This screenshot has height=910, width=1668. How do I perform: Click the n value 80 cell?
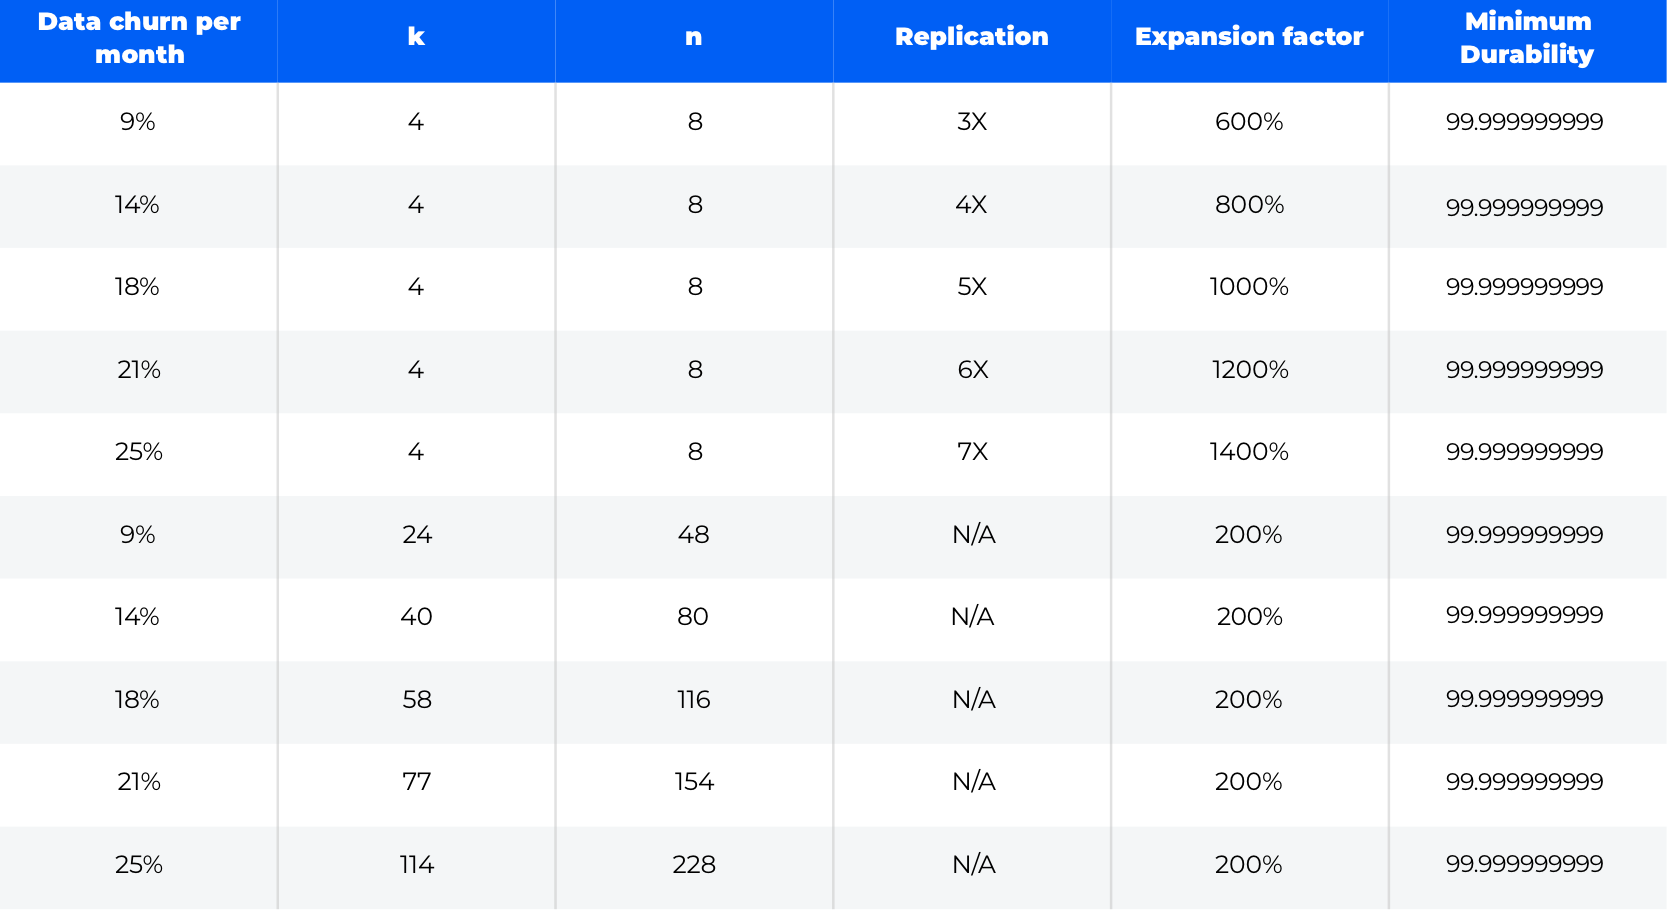click(x=693, y=617)
